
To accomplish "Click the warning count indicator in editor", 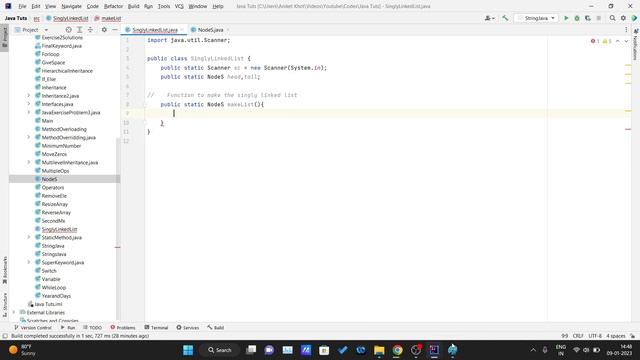I will 607,41.
